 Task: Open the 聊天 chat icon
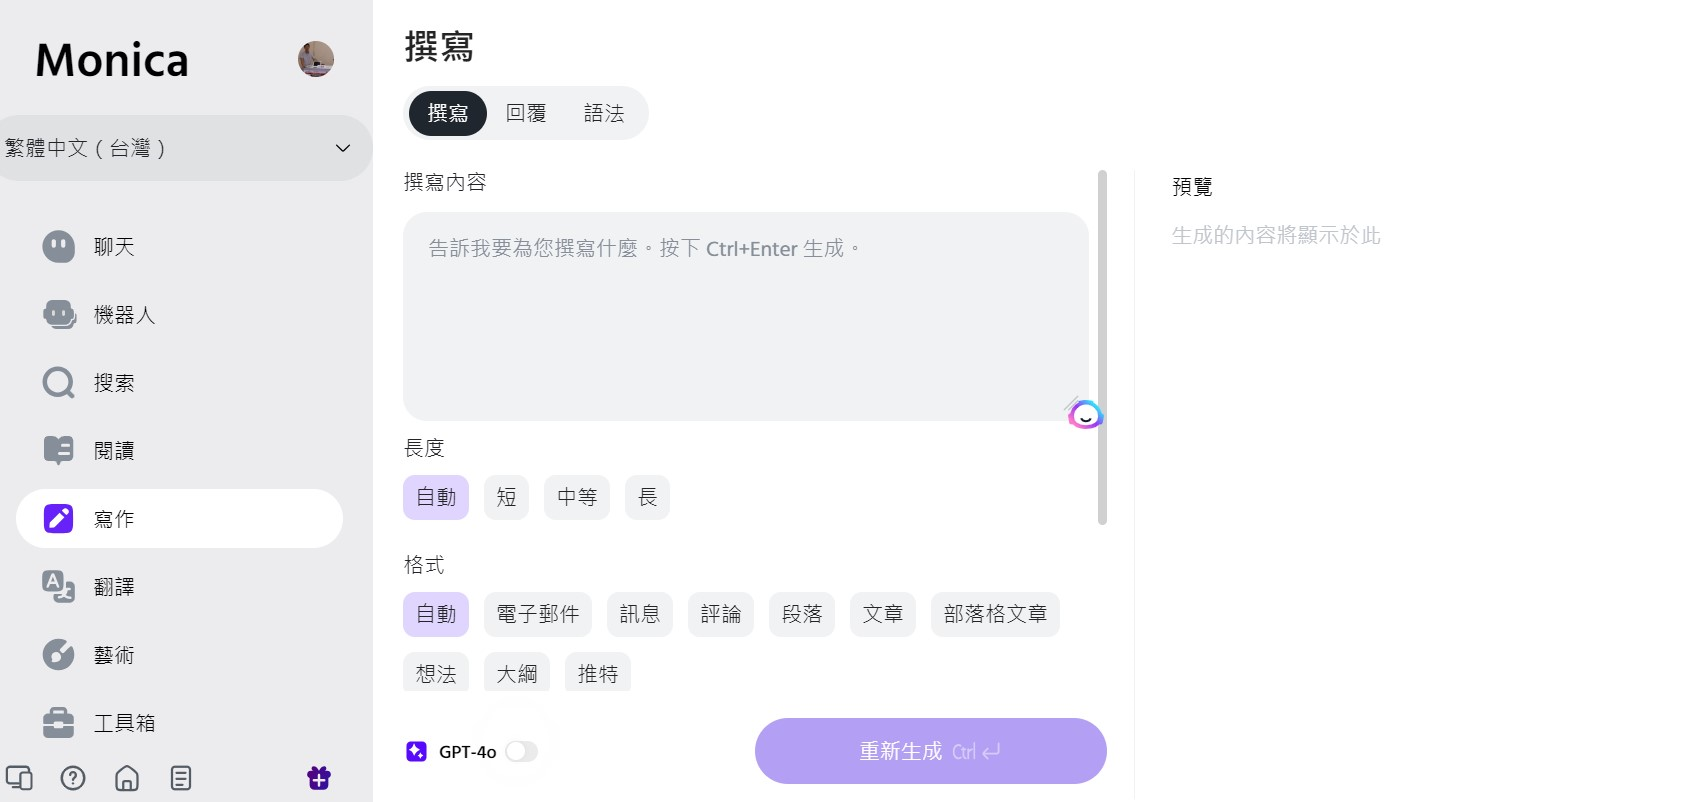pyautogui.click(x=58, y=247)
